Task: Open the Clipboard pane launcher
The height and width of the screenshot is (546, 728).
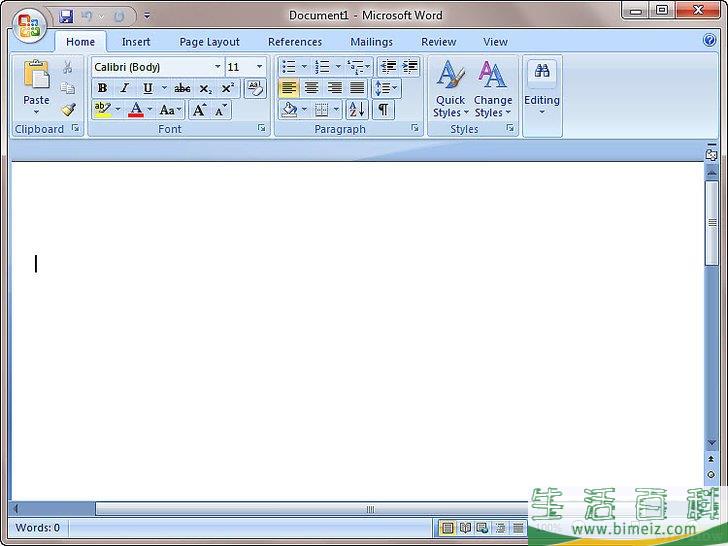Action: 75,128
